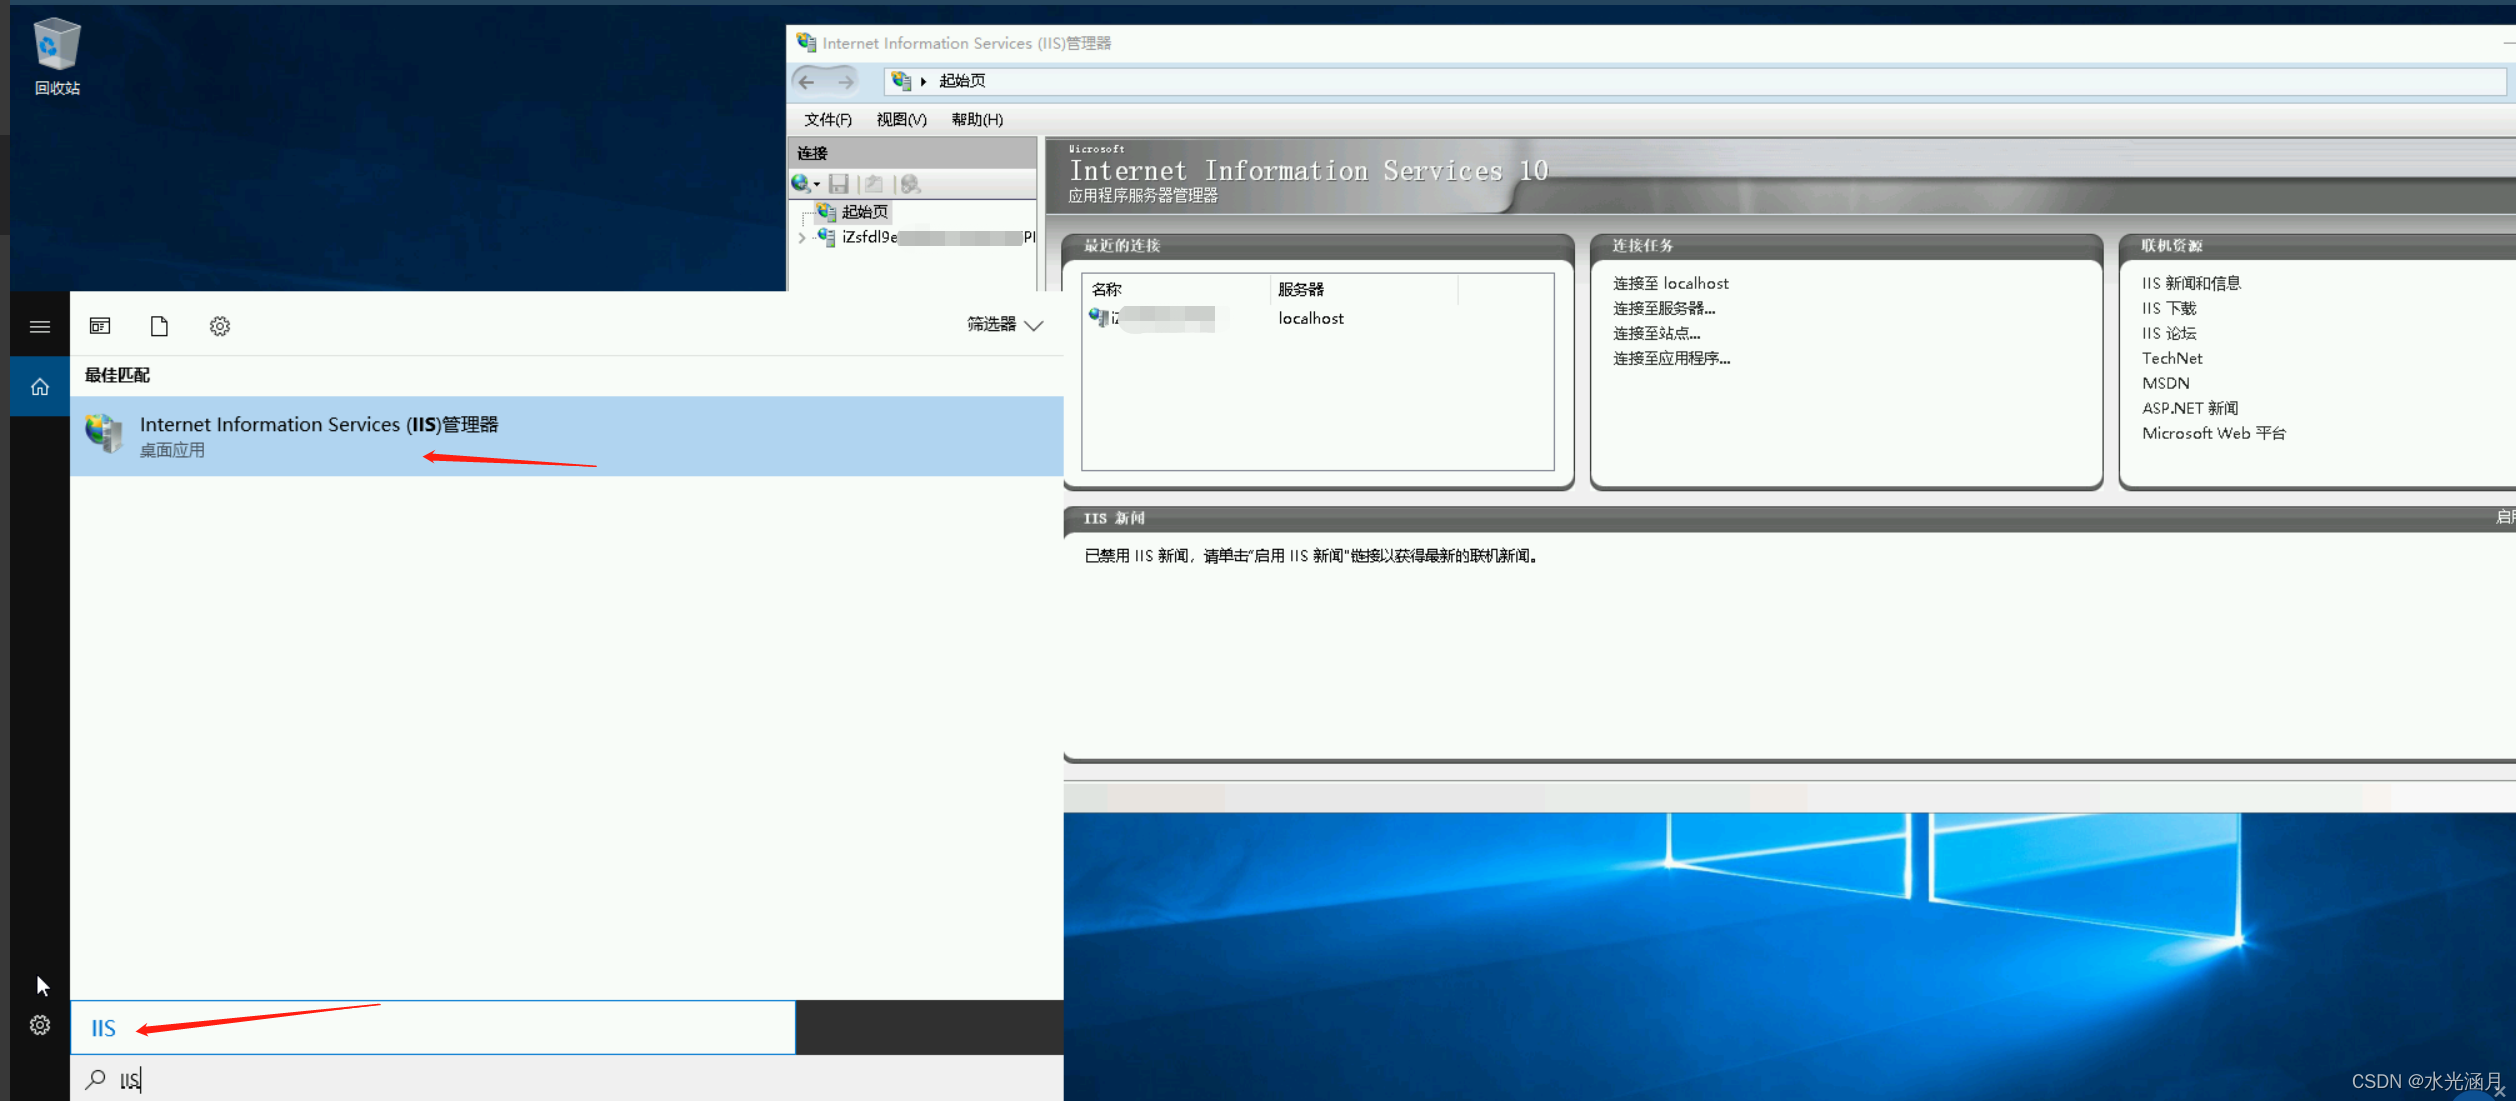Click the delete connection icon
2516x1101 pixels.
pos(910,183)
